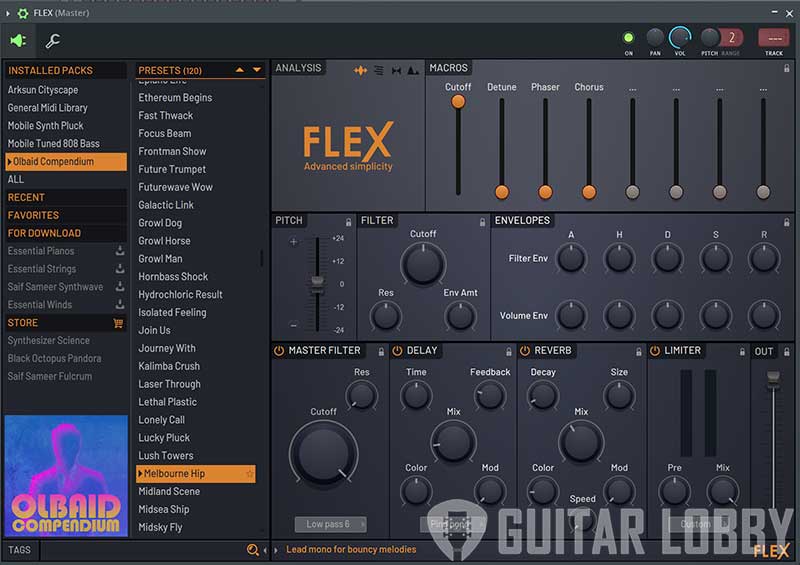This screenshot has width=800, height=565.
Task: Expand the hint bar arrow
Action: coord(276,550)
